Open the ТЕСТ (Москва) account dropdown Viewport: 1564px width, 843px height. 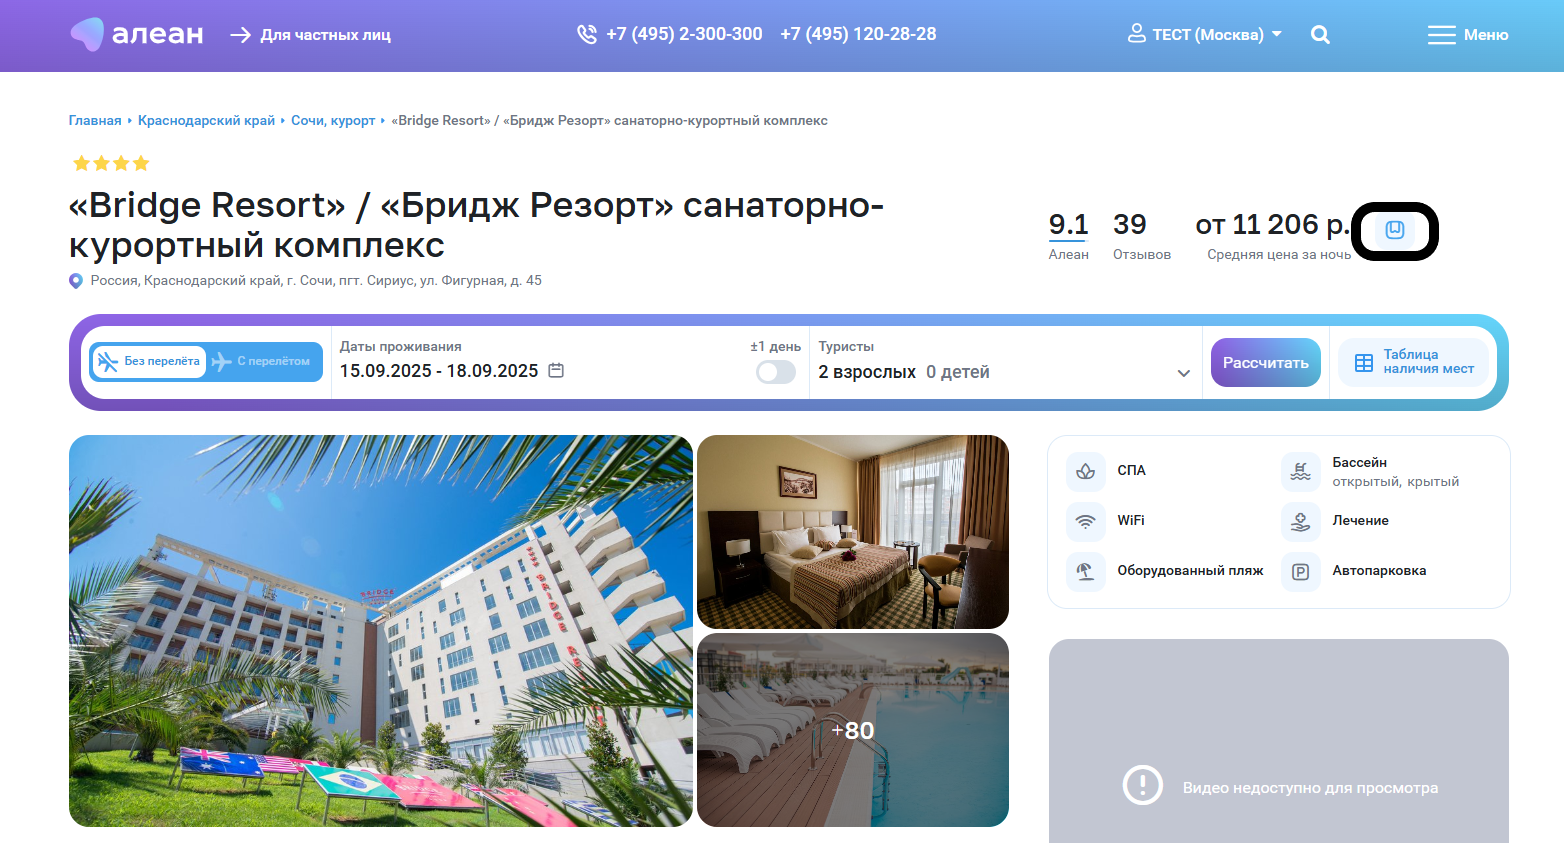tap(1205, 34)
